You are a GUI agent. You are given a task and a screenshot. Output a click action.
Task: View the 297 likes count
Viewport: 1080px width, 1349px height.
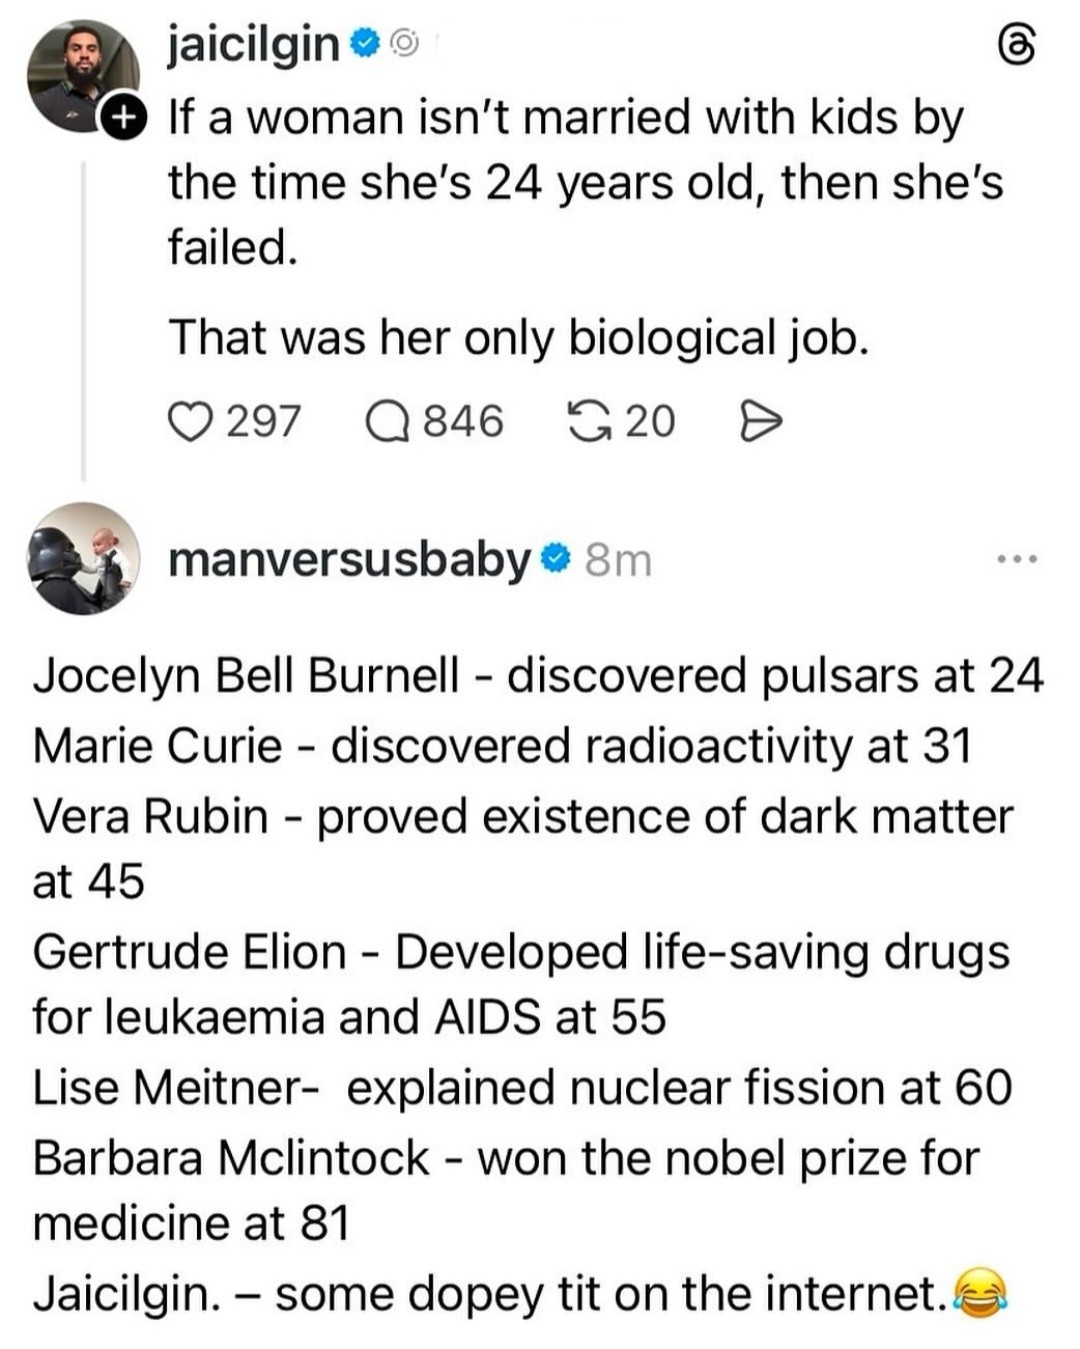(x=263, y=421)
